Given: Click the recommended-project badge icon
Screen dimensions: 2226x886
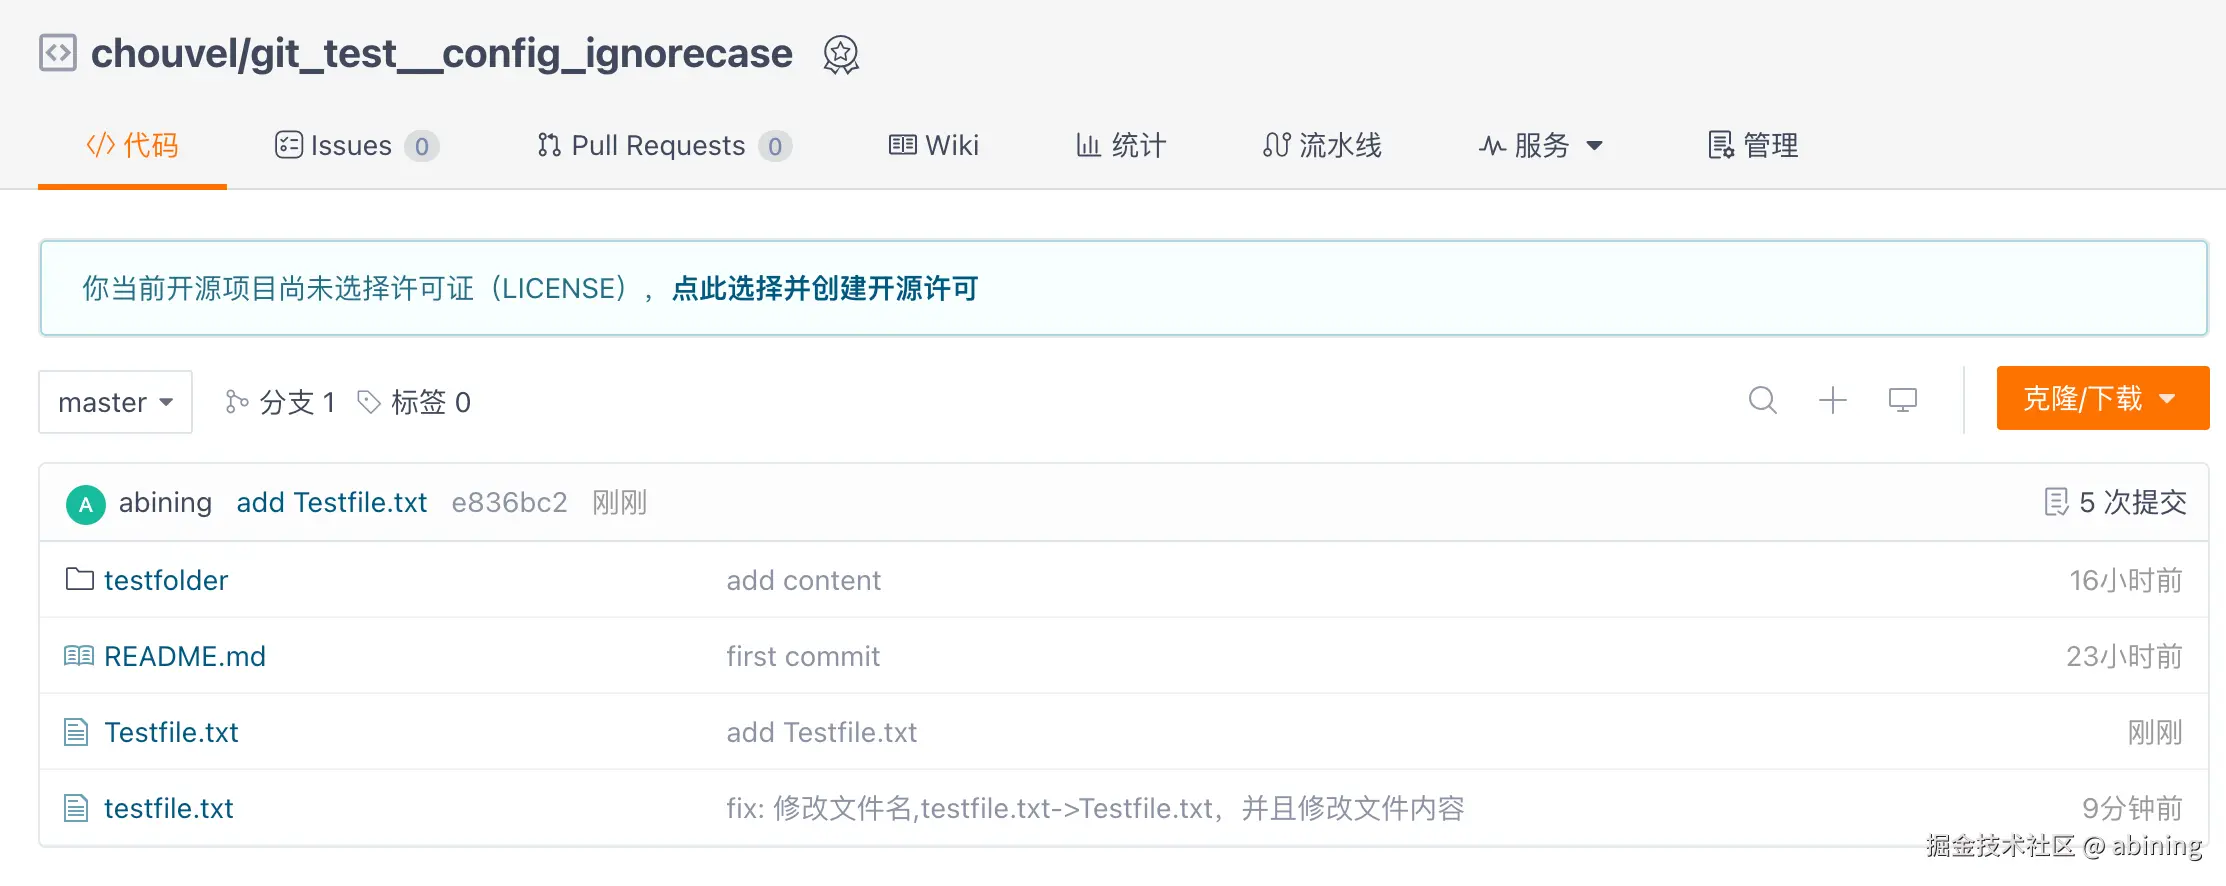Looking at the screenshot, I should (840, 55).
